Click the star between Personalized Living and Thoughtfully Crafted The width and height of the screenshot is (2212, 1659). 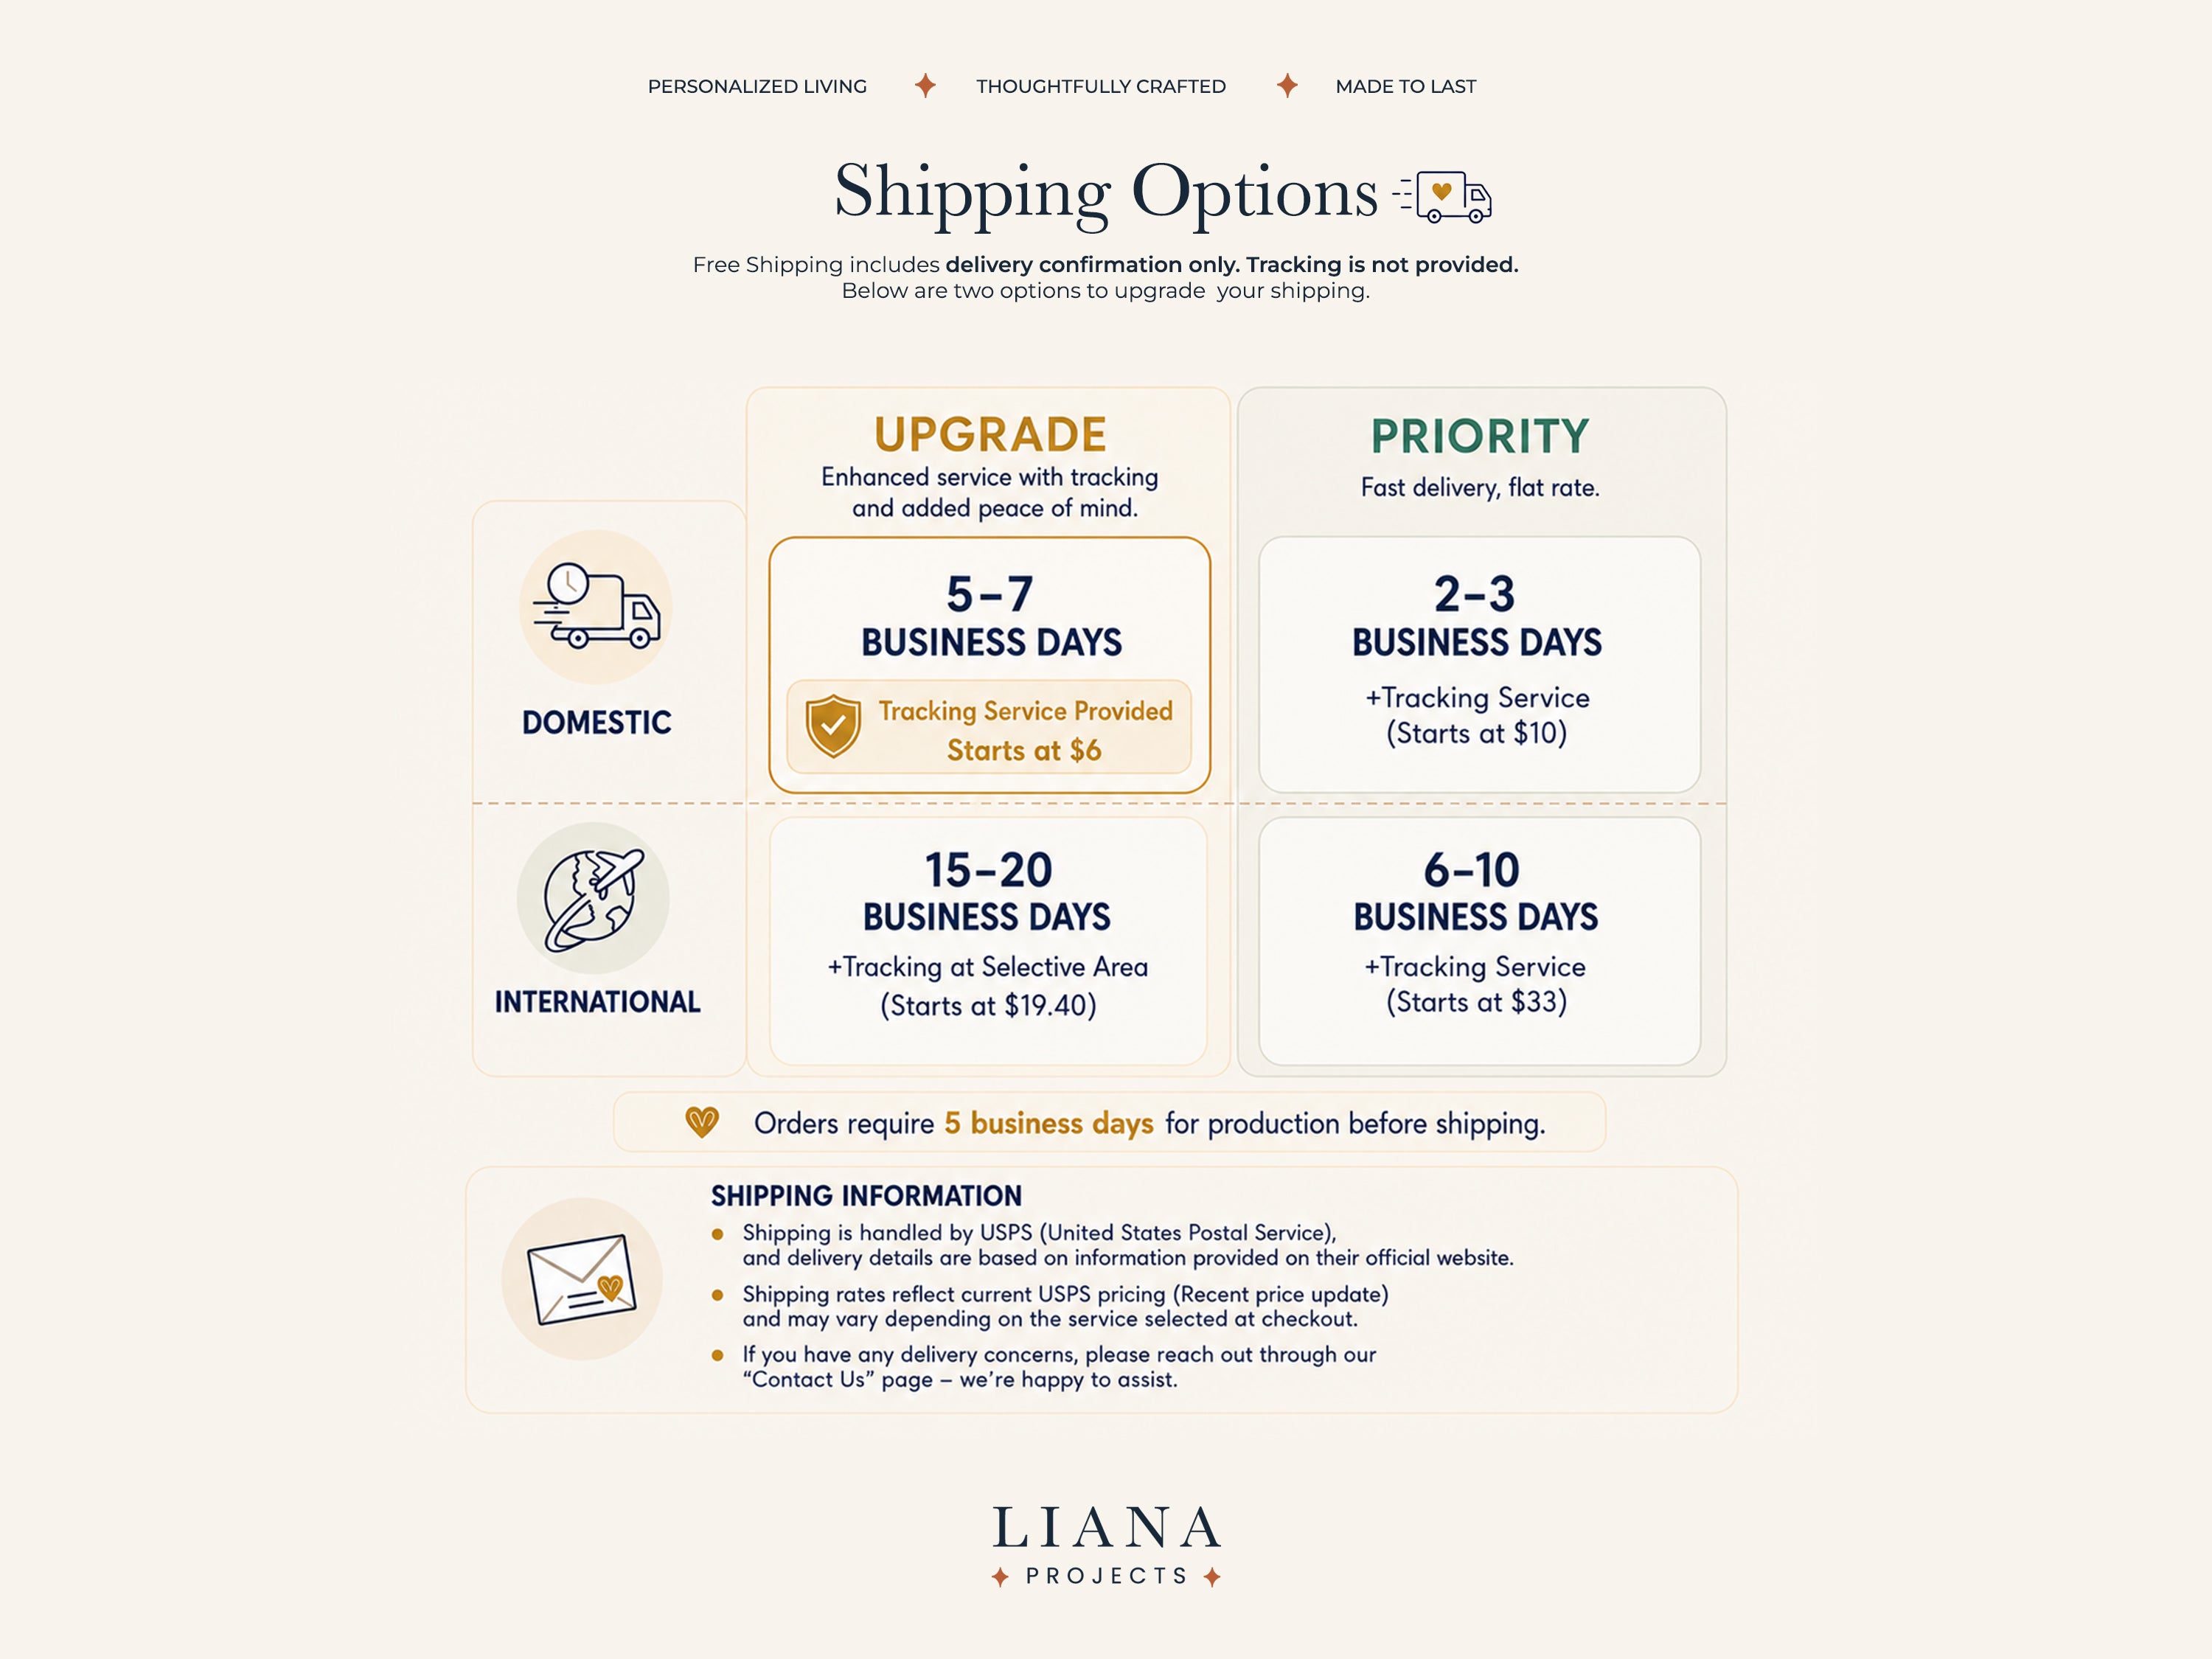click(x=926, y=86)
